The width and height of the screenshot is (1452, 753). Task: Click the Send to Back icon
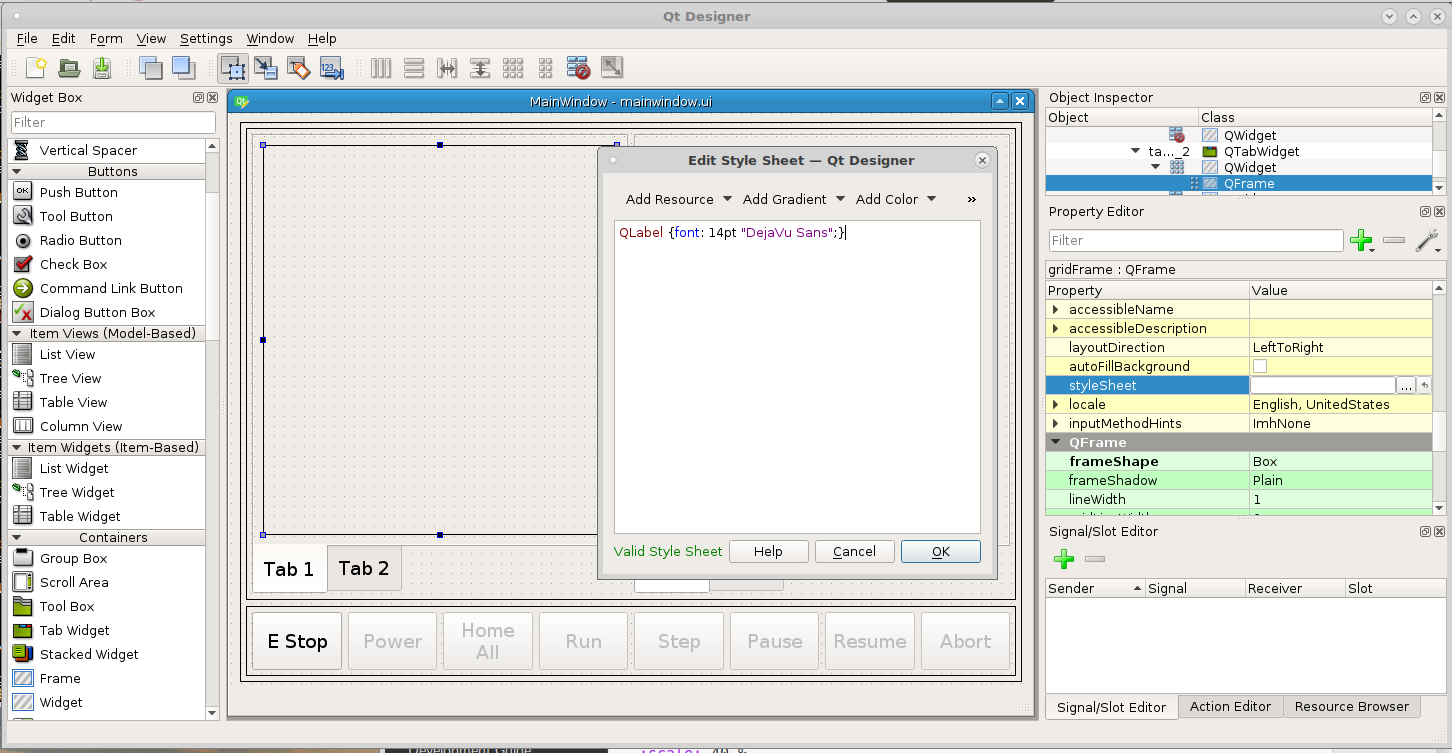151,68
